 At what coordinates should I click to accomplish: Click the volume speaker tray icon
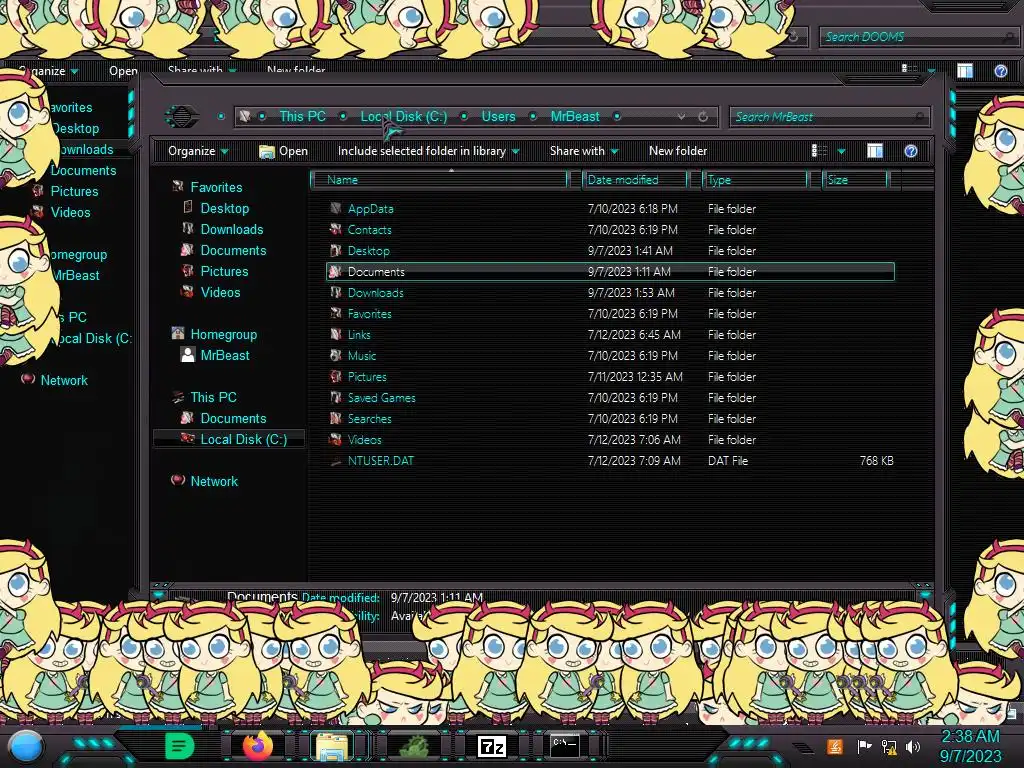click(x=913, y=746)
